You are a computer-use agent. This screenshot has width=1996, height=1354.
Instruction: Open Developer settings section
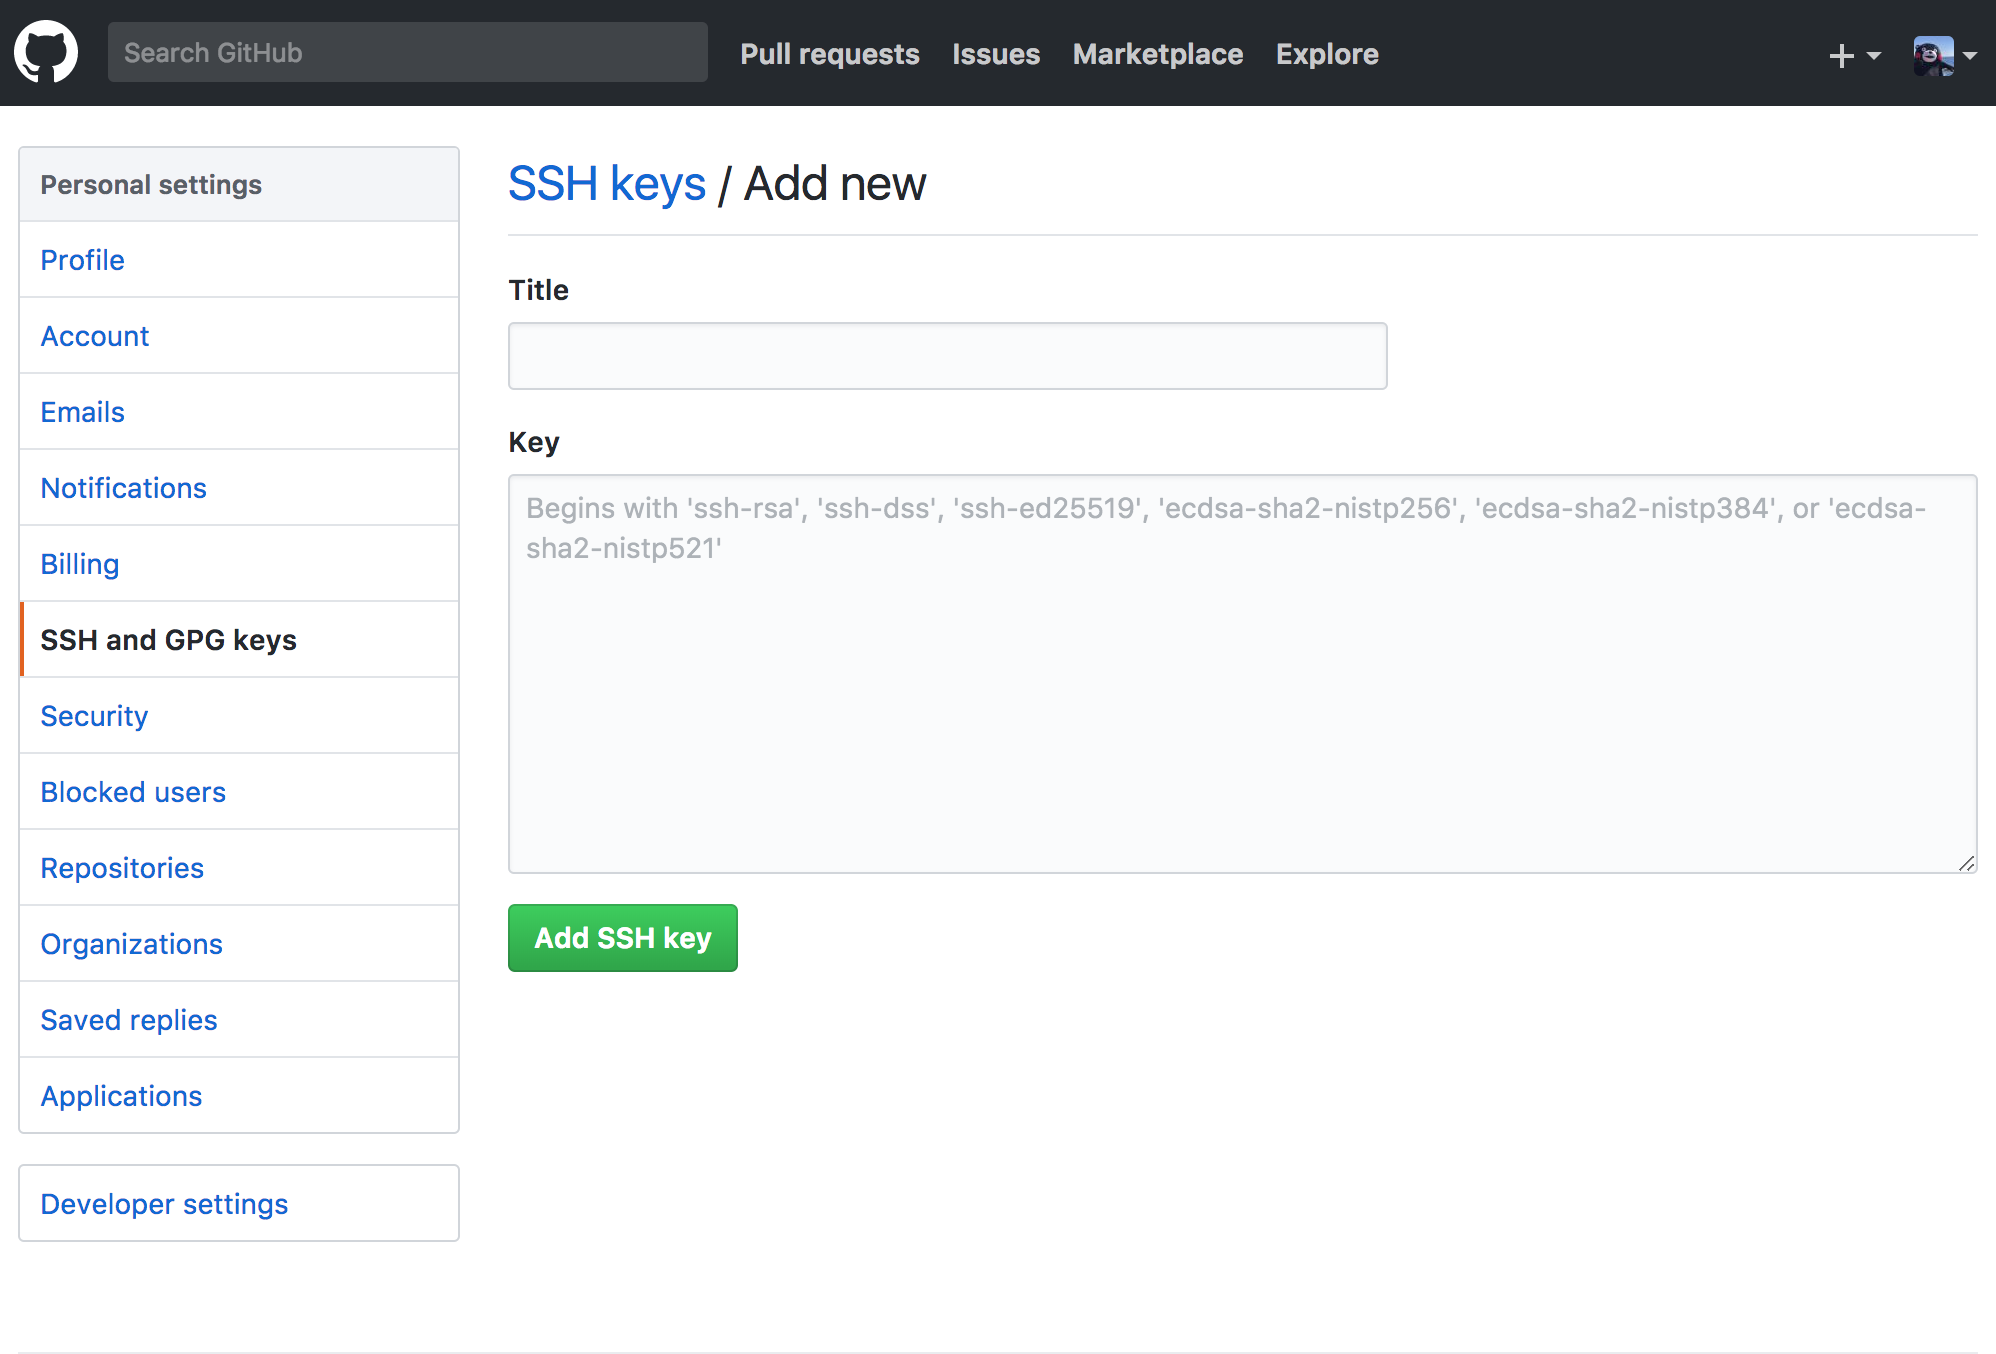[x=166, y=1204]
